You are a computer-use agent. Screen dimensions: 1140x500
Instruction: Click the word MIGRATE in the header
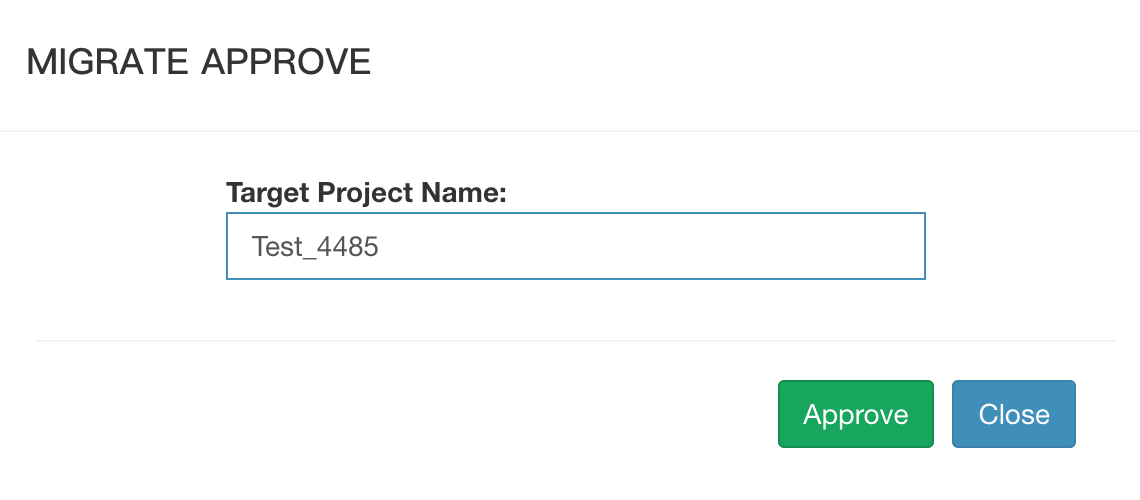[x=107, y=62]
